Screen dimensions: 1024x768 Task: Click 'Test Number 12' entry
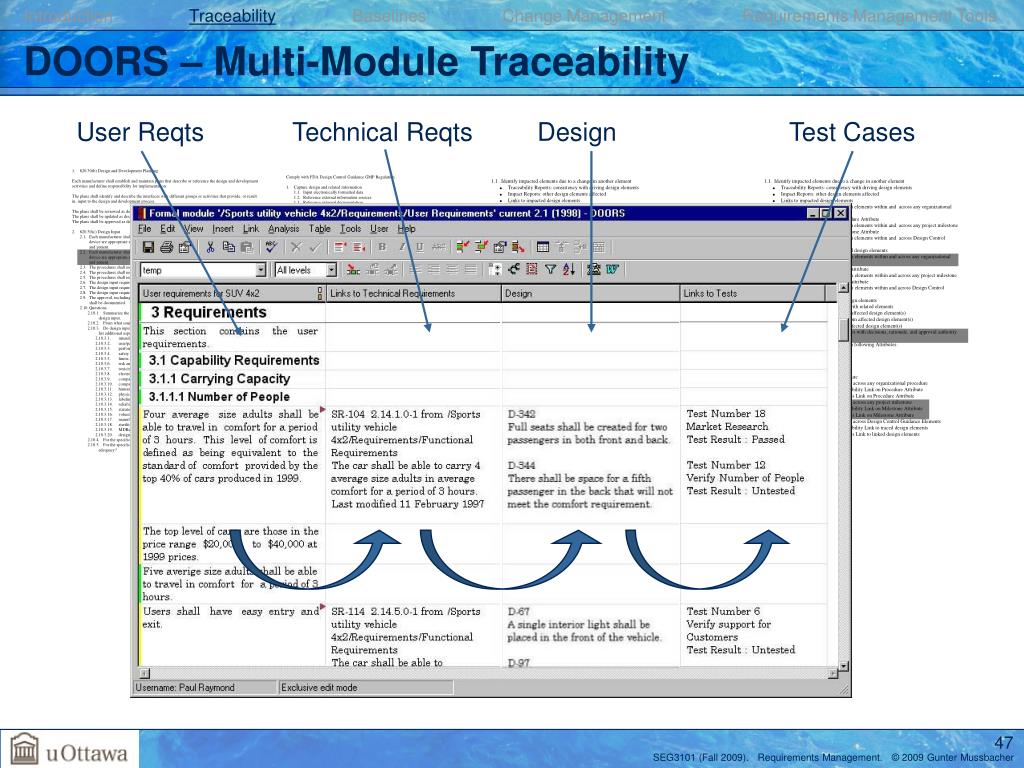[x=726, y=465]
